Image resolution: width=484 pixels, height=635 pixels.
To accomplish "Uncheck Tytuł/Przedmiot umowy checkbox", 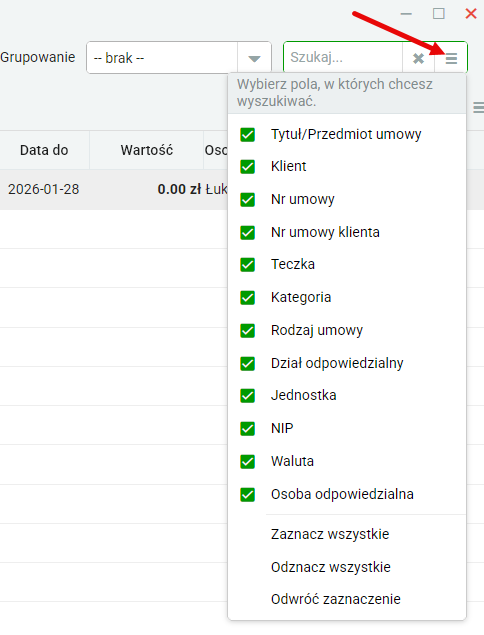I will coord(247,134).
